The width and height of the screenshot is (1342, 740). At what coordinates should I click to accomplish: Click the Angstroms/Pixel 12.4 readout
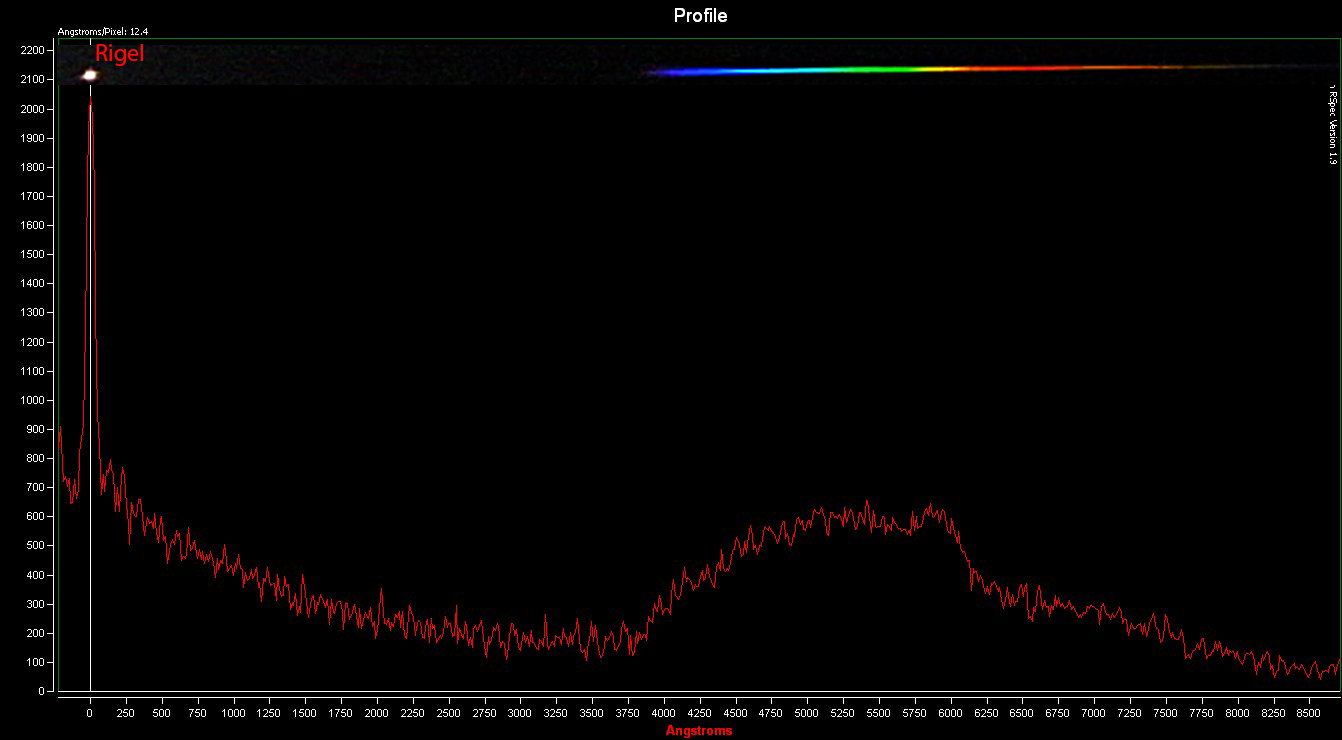(x=103, y=32)
